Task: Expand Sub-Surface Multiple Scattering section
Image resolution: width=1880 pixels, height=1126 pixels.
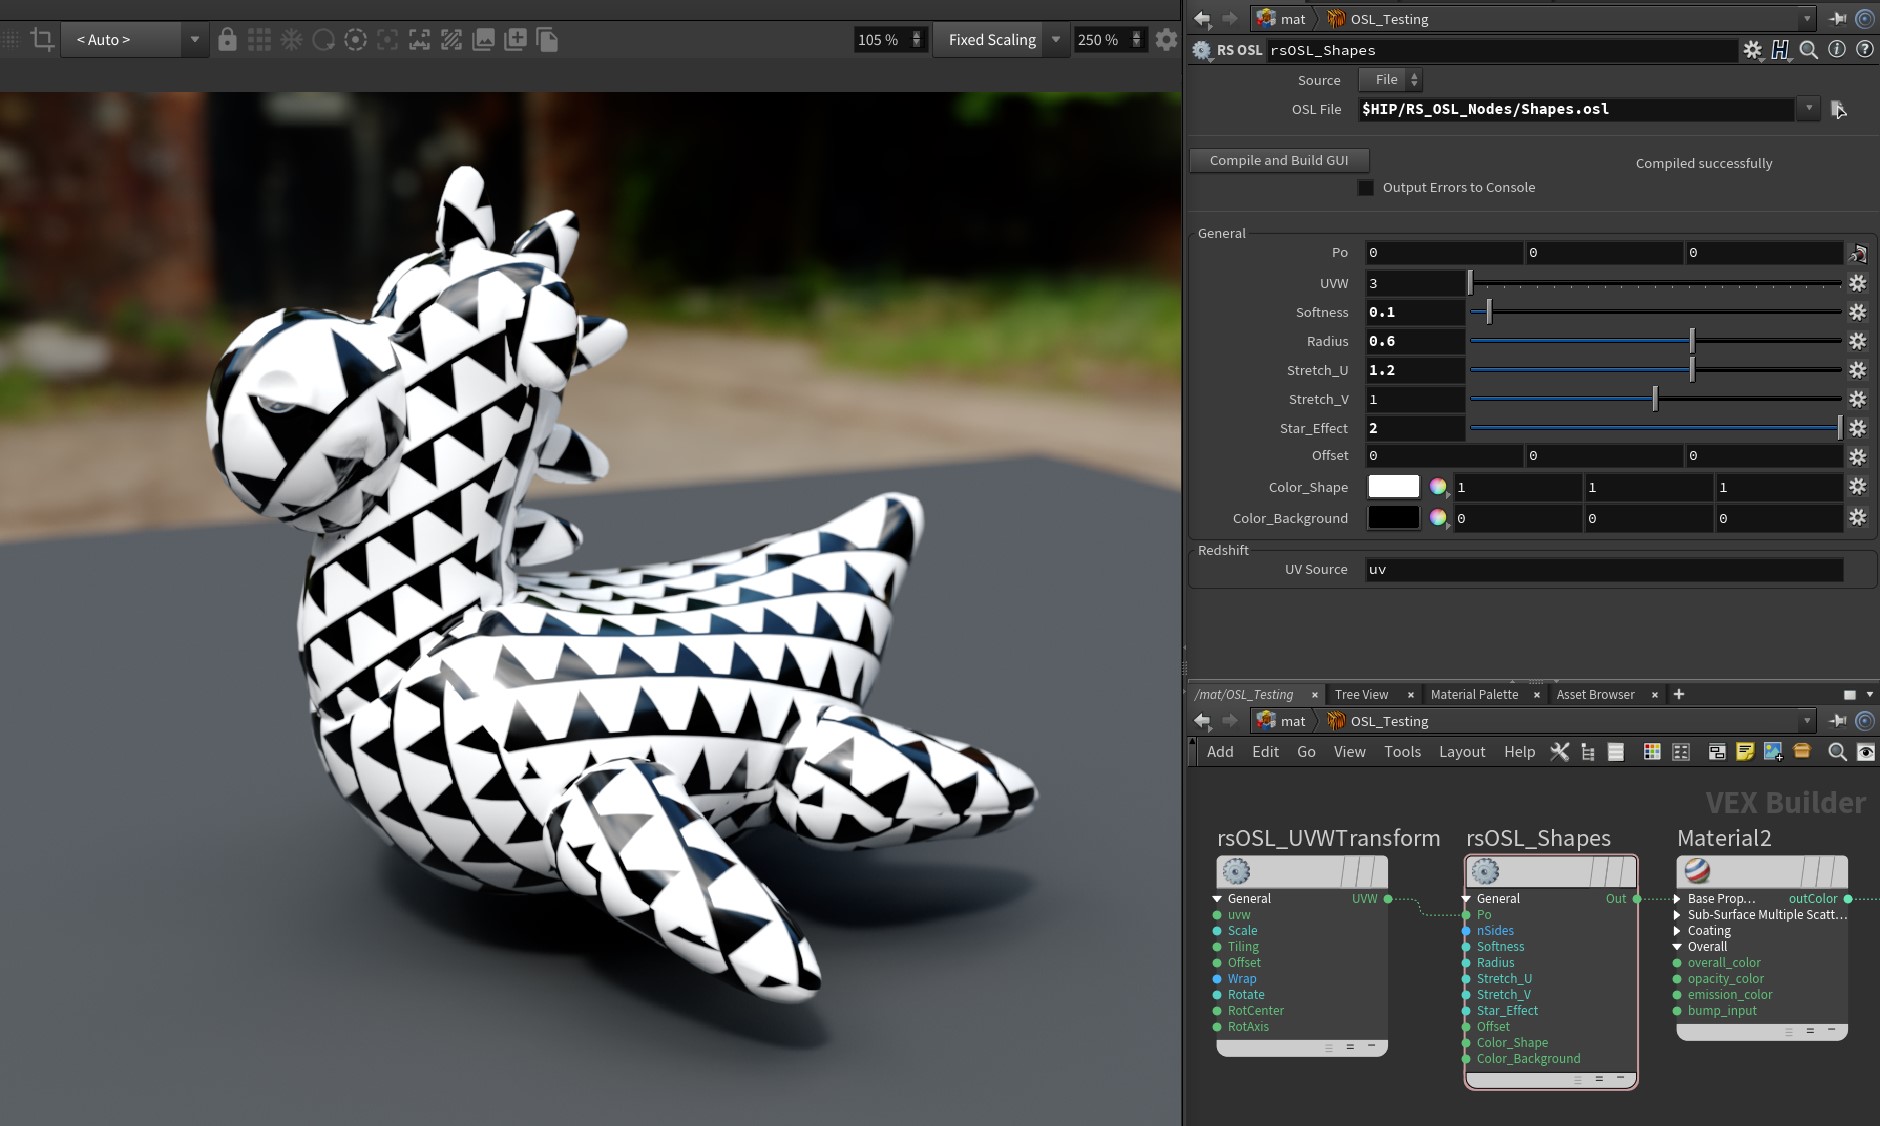Action: pyautogui.click(x=1677, y=915)
